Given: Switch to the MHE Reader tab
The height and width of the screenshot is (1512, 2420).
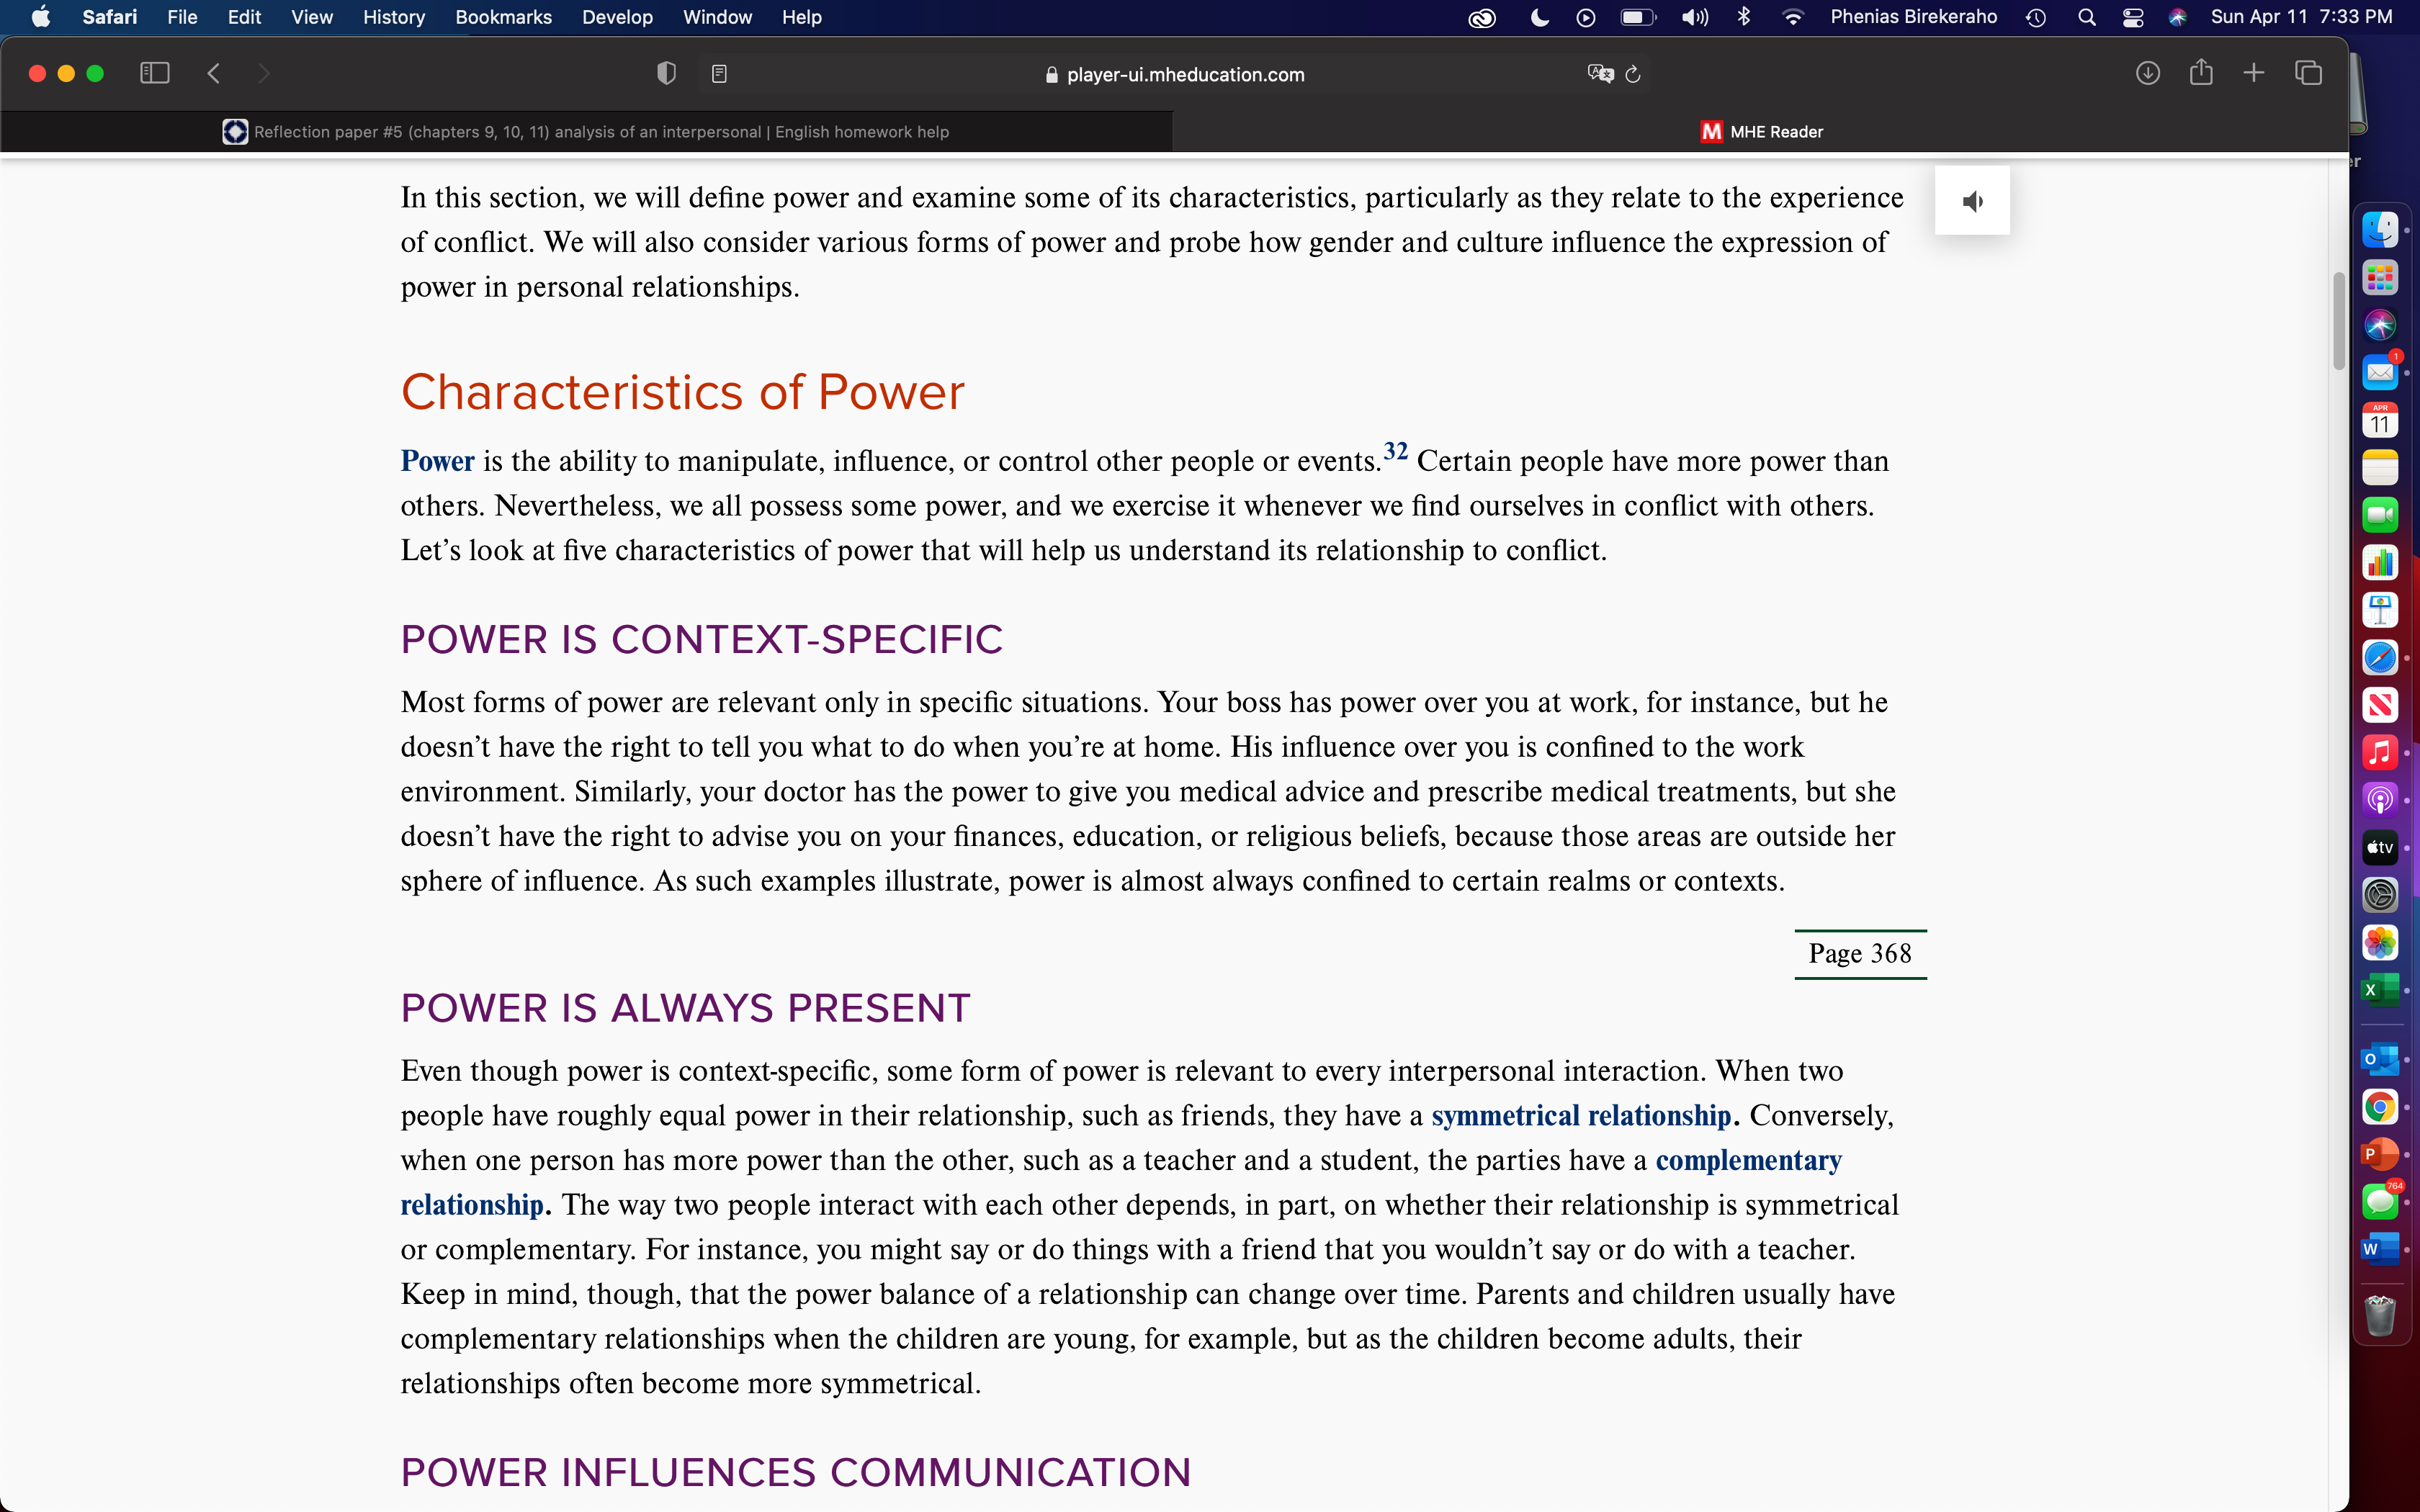Looking at the screenshot, I should point(1760,132).
